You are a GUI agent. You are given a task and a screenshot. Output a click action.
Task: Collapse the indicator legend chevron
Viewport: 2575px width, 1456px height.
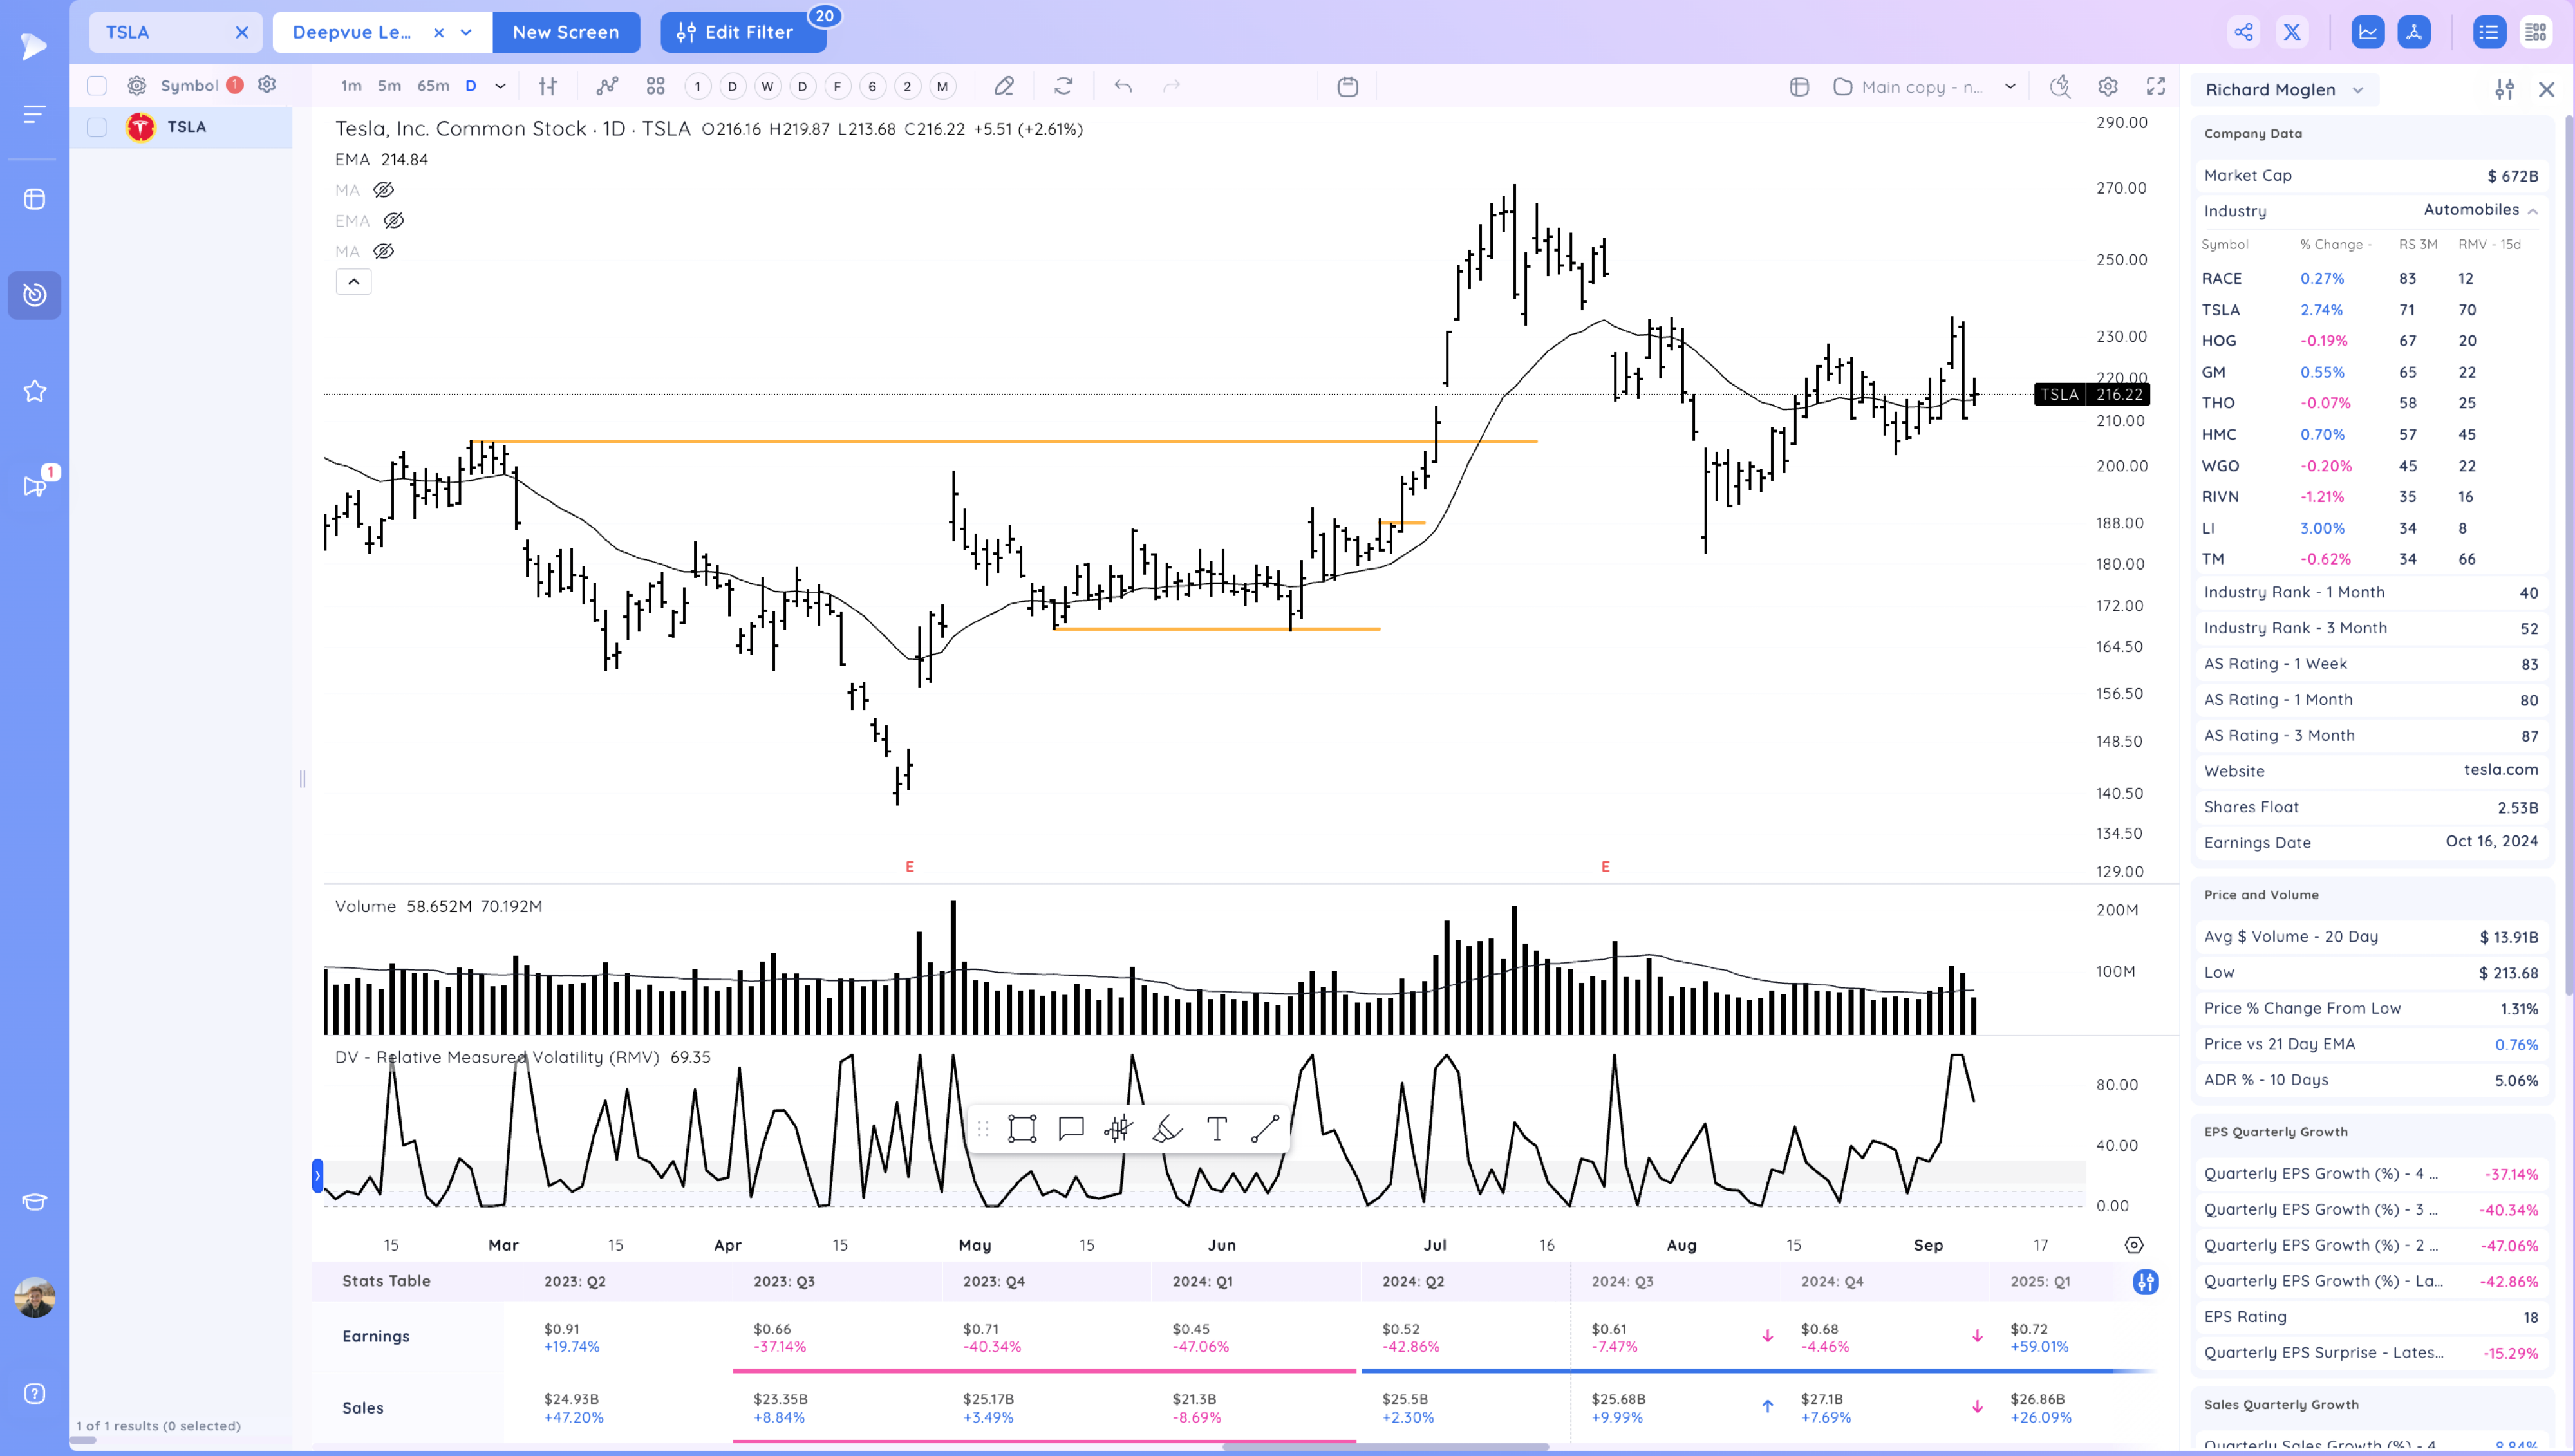click(353, 282)
